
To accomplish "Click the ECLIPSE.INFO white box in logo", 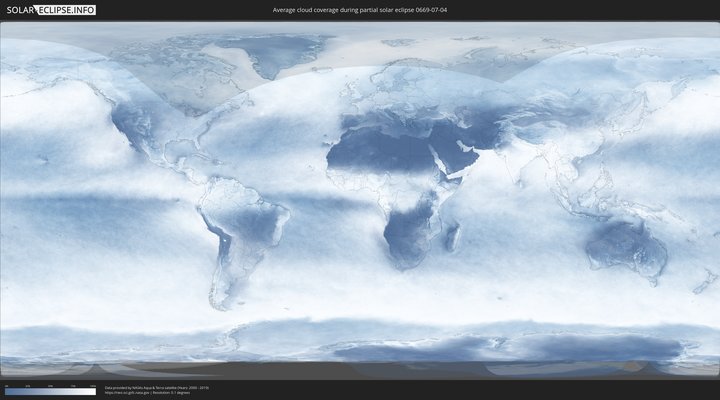I will click(67, 10).
